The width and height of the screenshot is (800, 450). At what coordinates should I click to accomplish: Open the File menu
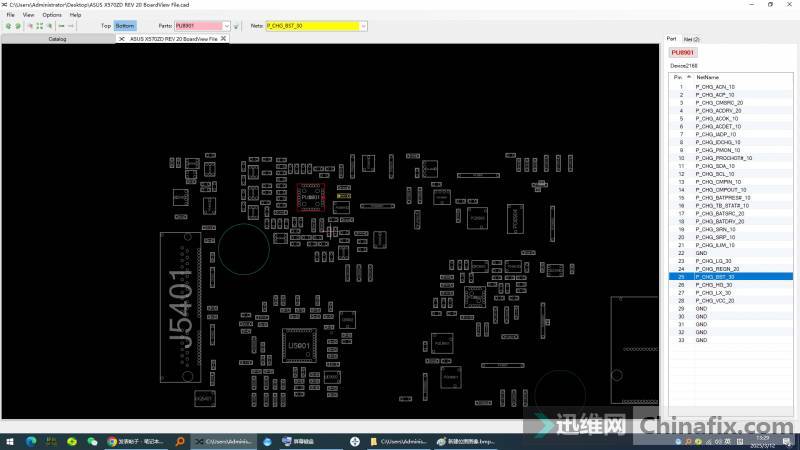tap(11, 15)
